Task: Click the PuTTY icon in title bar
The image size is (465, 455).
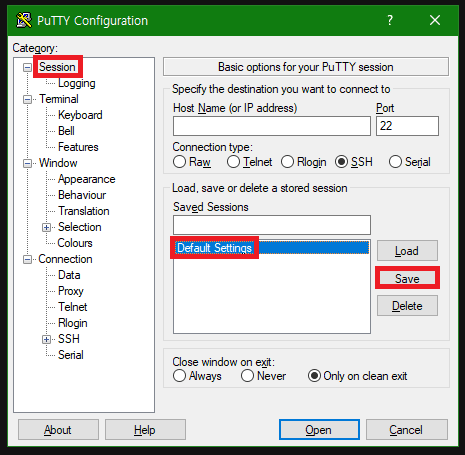Action: tap(24, 20)
